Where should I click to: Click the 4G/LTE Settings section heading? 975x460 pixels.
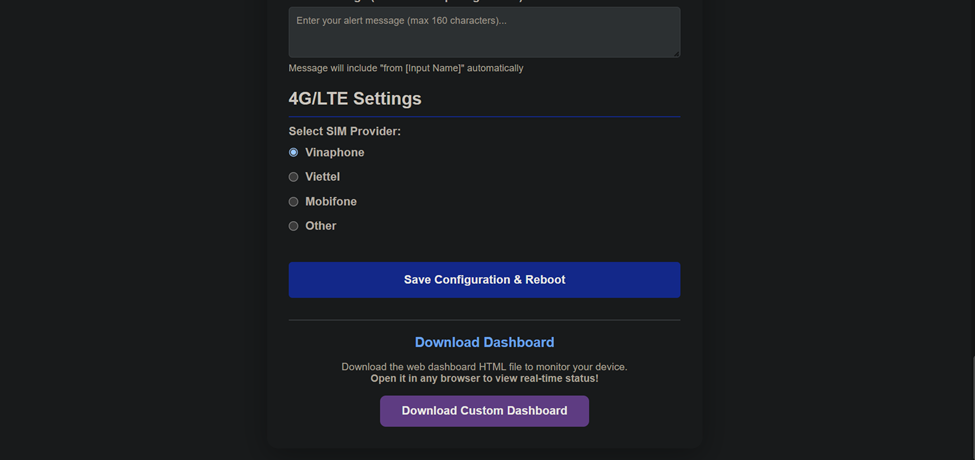coord(355,99)
